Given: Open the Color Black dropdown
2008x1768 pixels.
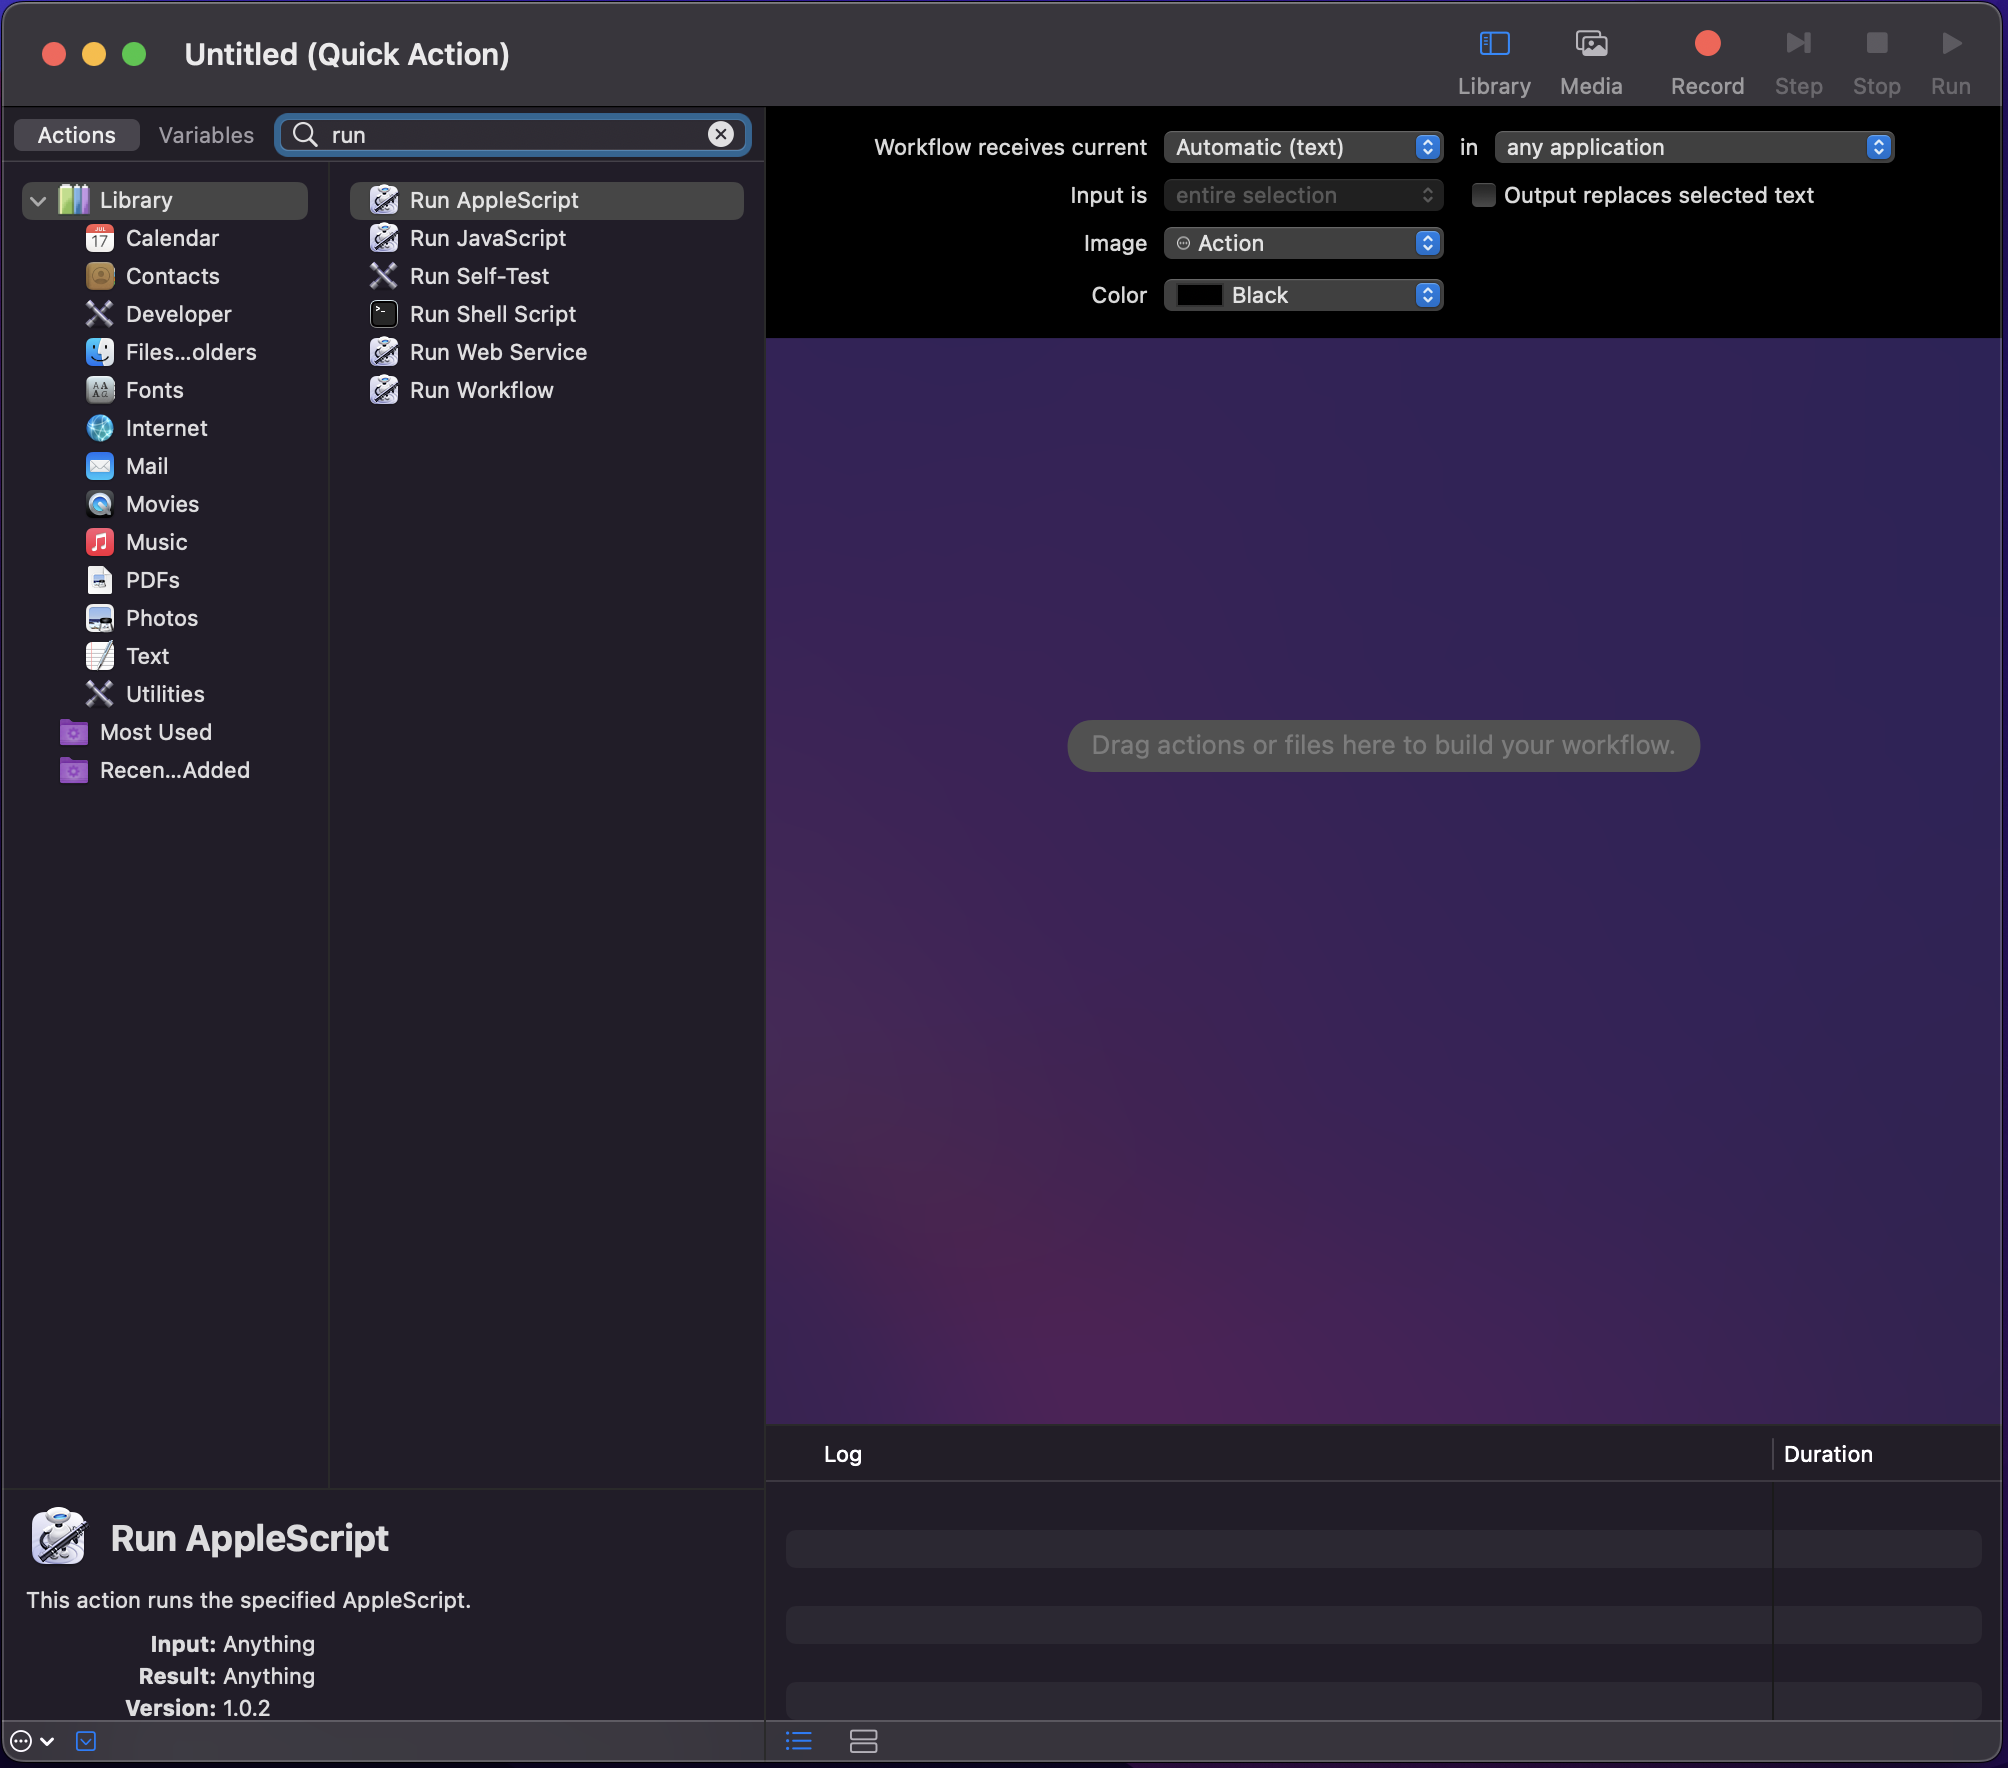Looking at the screenshot, I should coord(1303,295).
